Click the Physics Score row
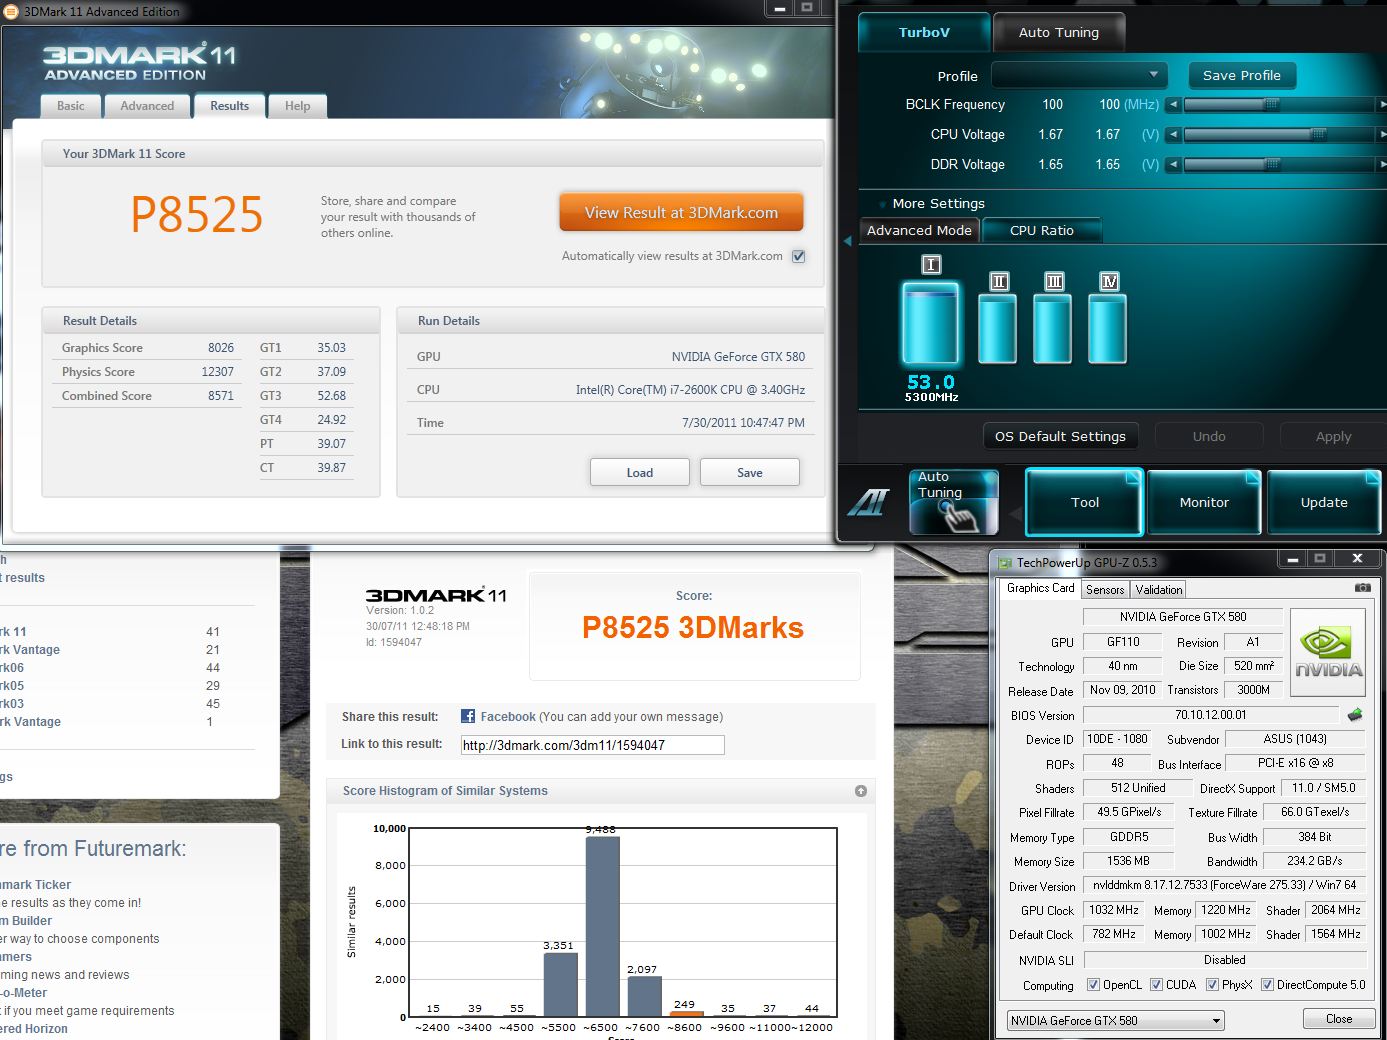Viewport: 1387px width, 1040px height. click(x=148, y=372)
